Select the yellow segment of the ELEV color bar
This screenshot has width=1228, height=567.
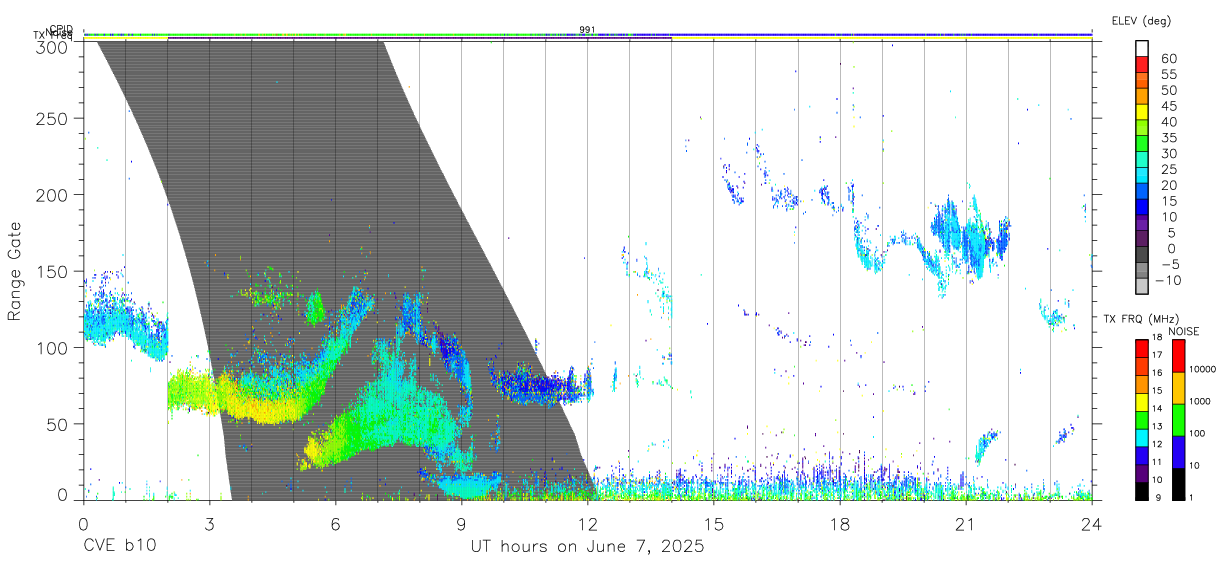1142,111
